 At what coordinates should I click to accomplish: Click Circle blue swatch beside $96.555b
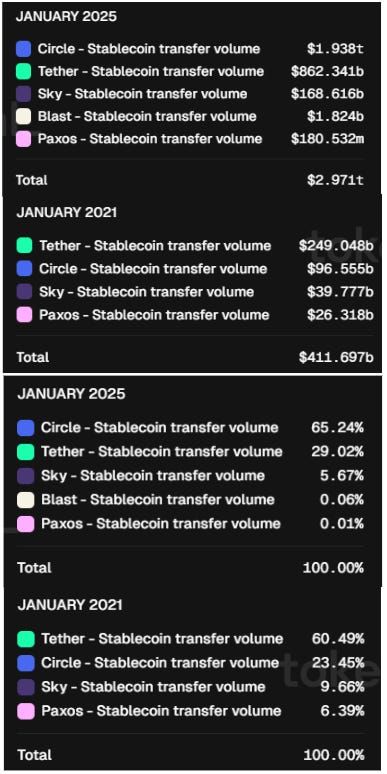(x=24, y=269)
